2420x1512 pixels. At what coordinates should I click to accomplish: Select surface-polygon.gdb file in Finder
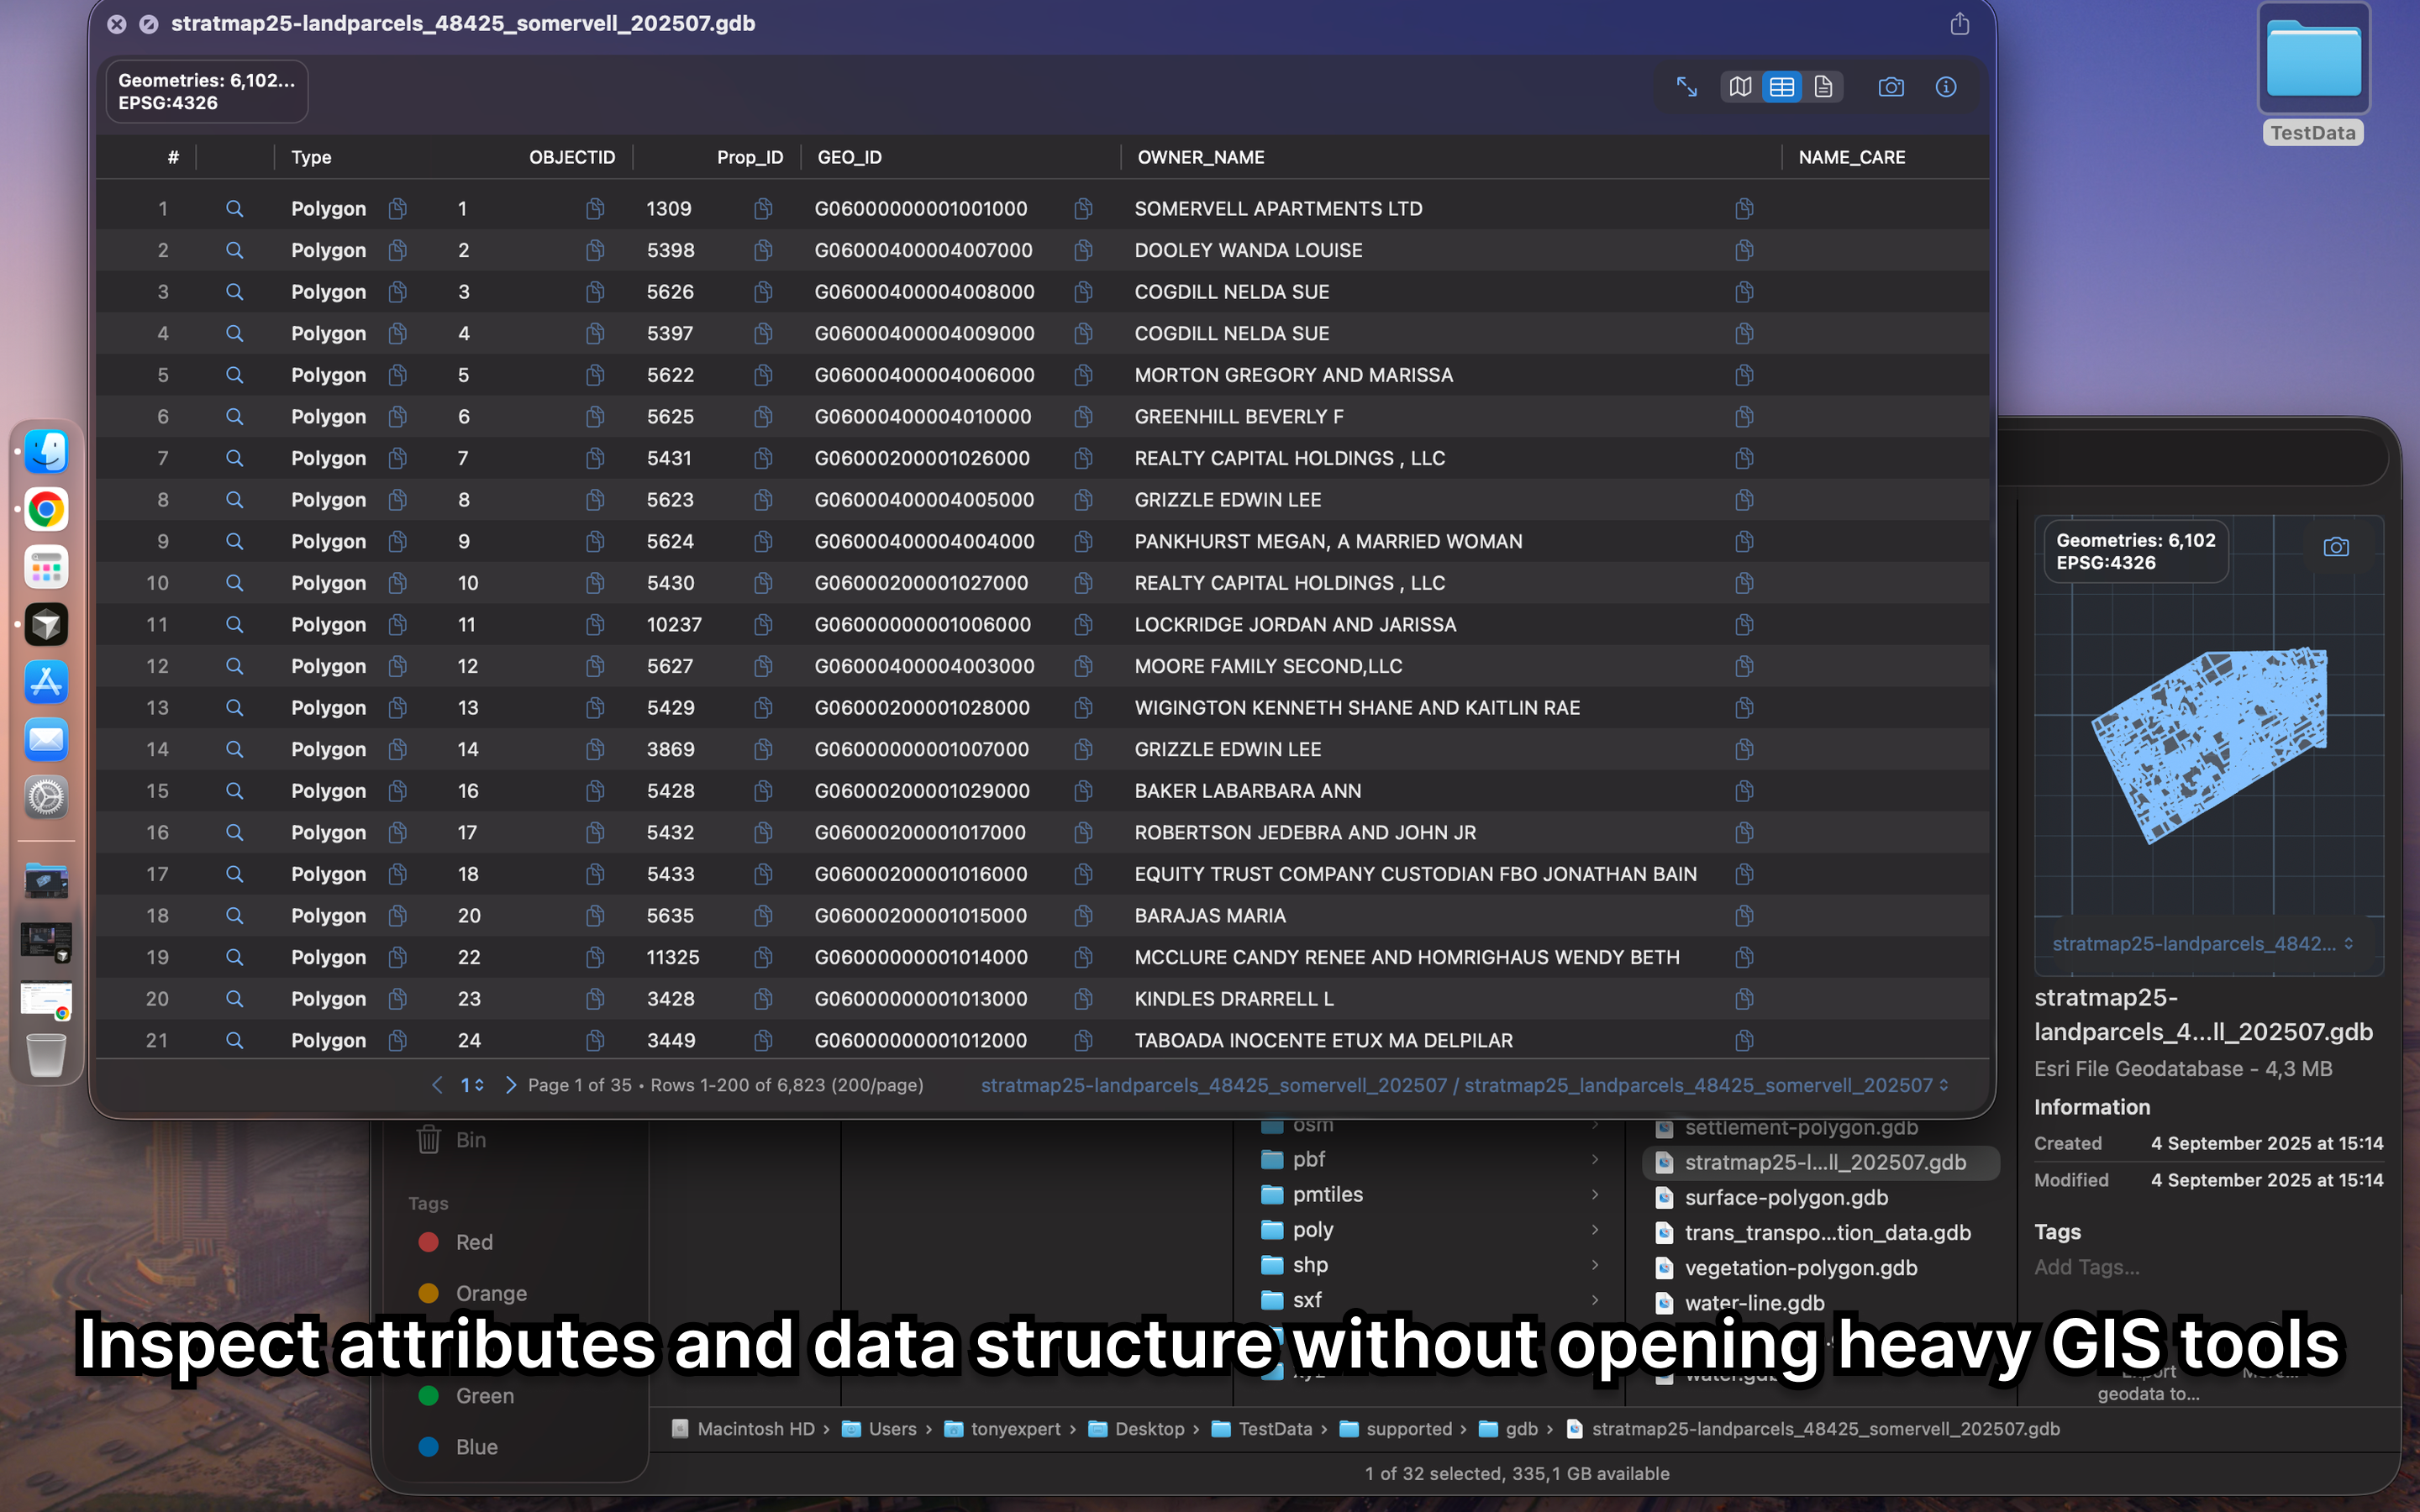[1786, 1197]
